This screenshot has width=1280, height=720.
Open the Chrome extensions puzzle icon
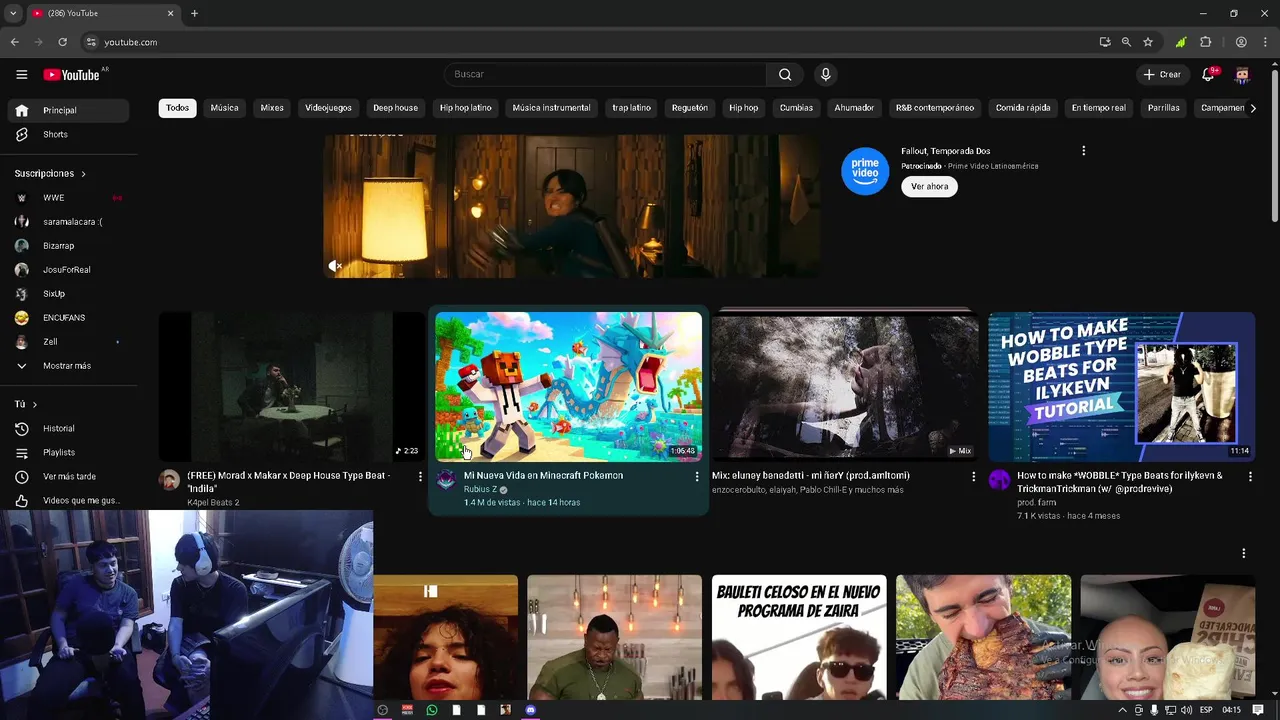1205,42
